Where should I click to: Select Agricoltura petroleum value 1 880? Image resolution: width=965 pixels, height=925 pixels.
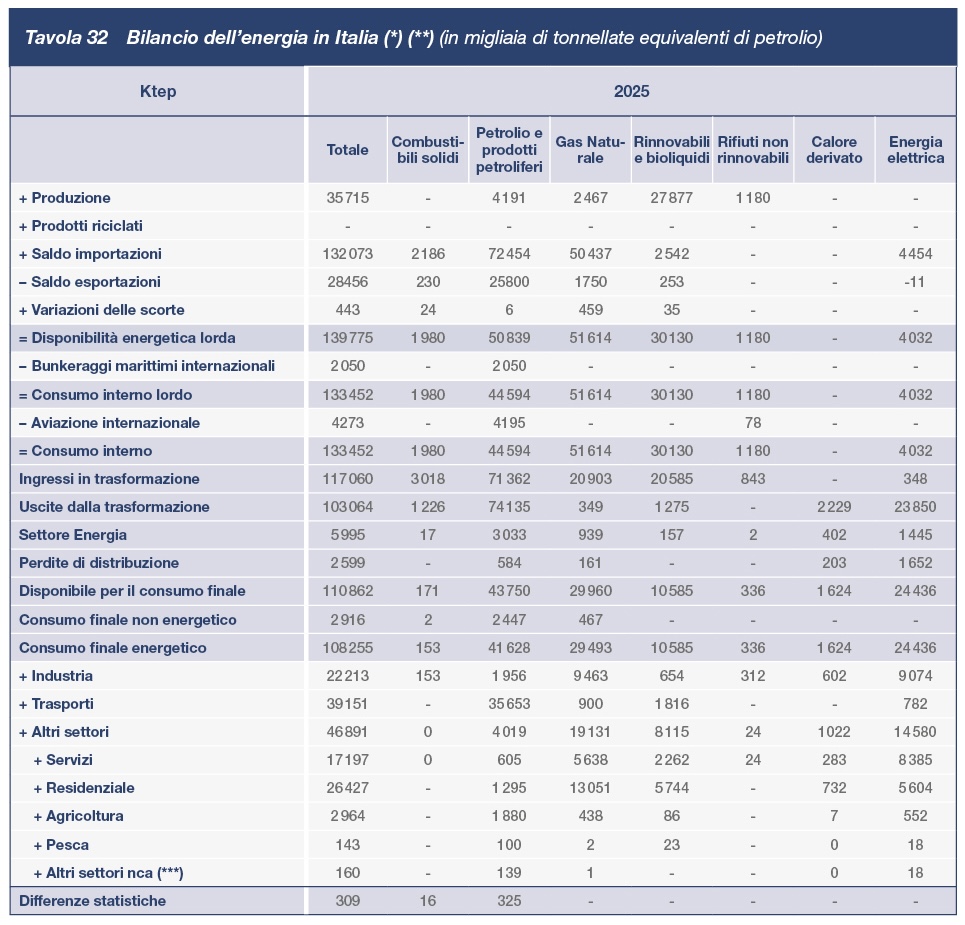[509, 816]
